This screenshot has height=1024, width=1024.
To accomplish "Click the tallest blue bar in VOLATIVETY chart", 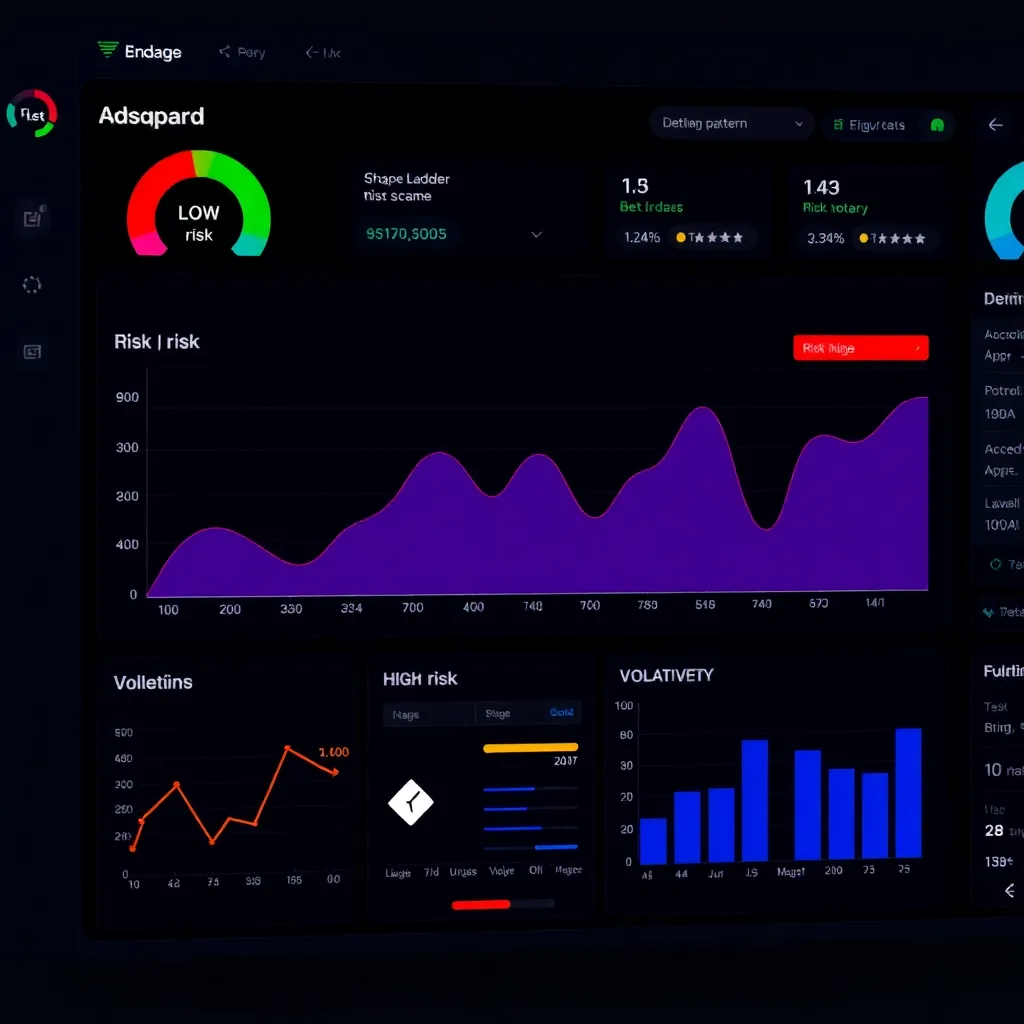I will click(908, 792).
